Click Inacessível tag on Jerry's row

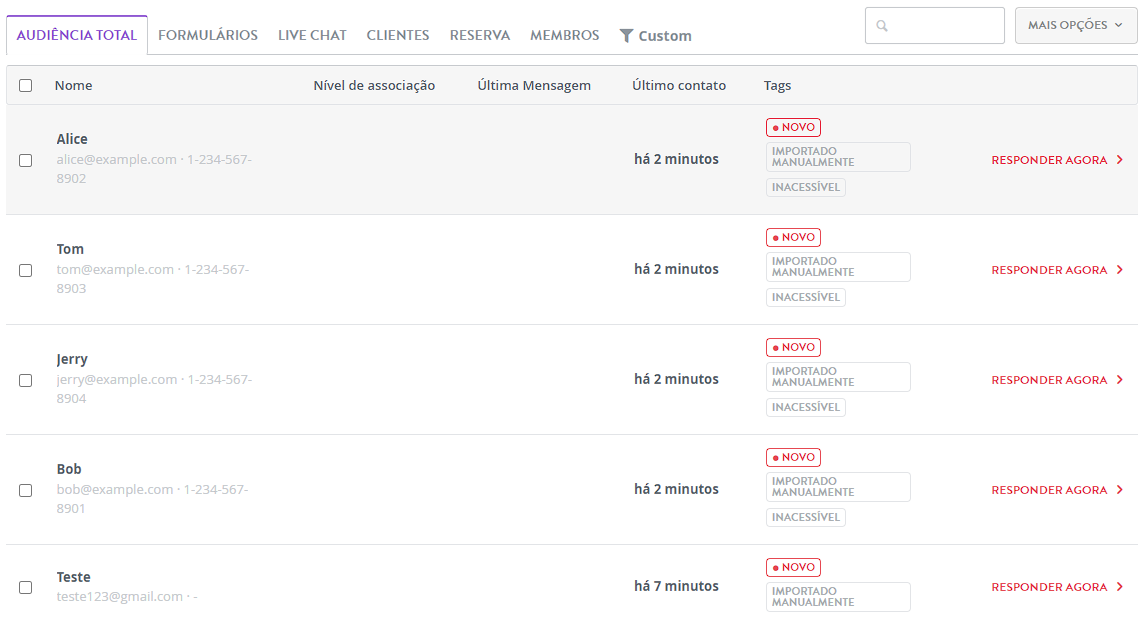pyautogui.click(x=805, y=408)
